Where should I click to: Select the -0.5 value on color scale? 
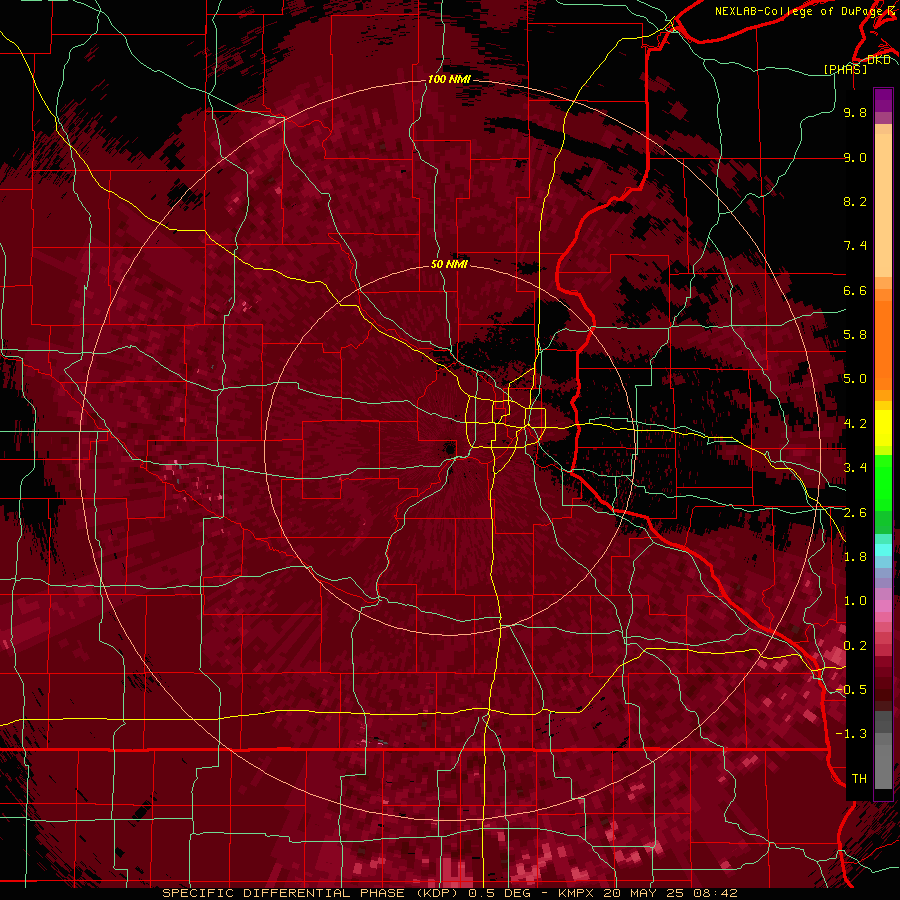tap(852, 690)
